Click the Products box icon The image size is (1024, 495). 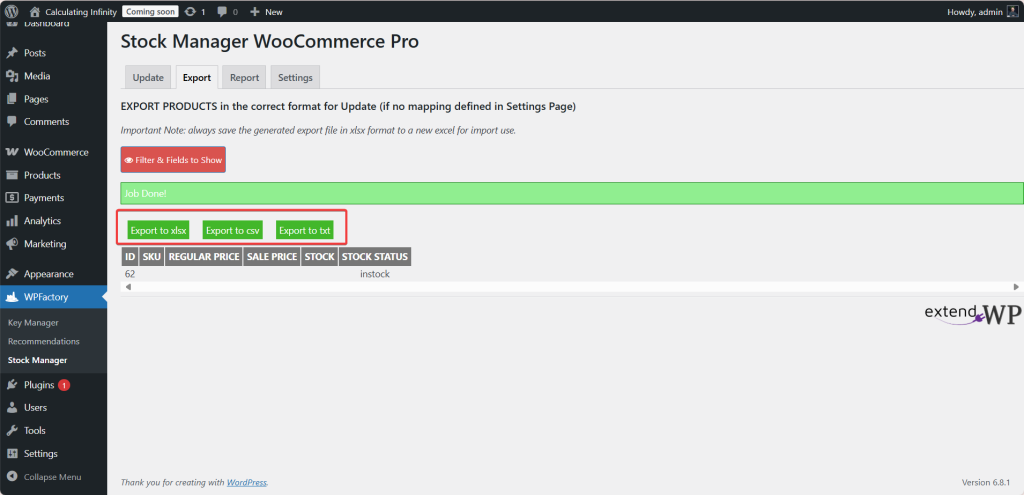click(12, 175)
